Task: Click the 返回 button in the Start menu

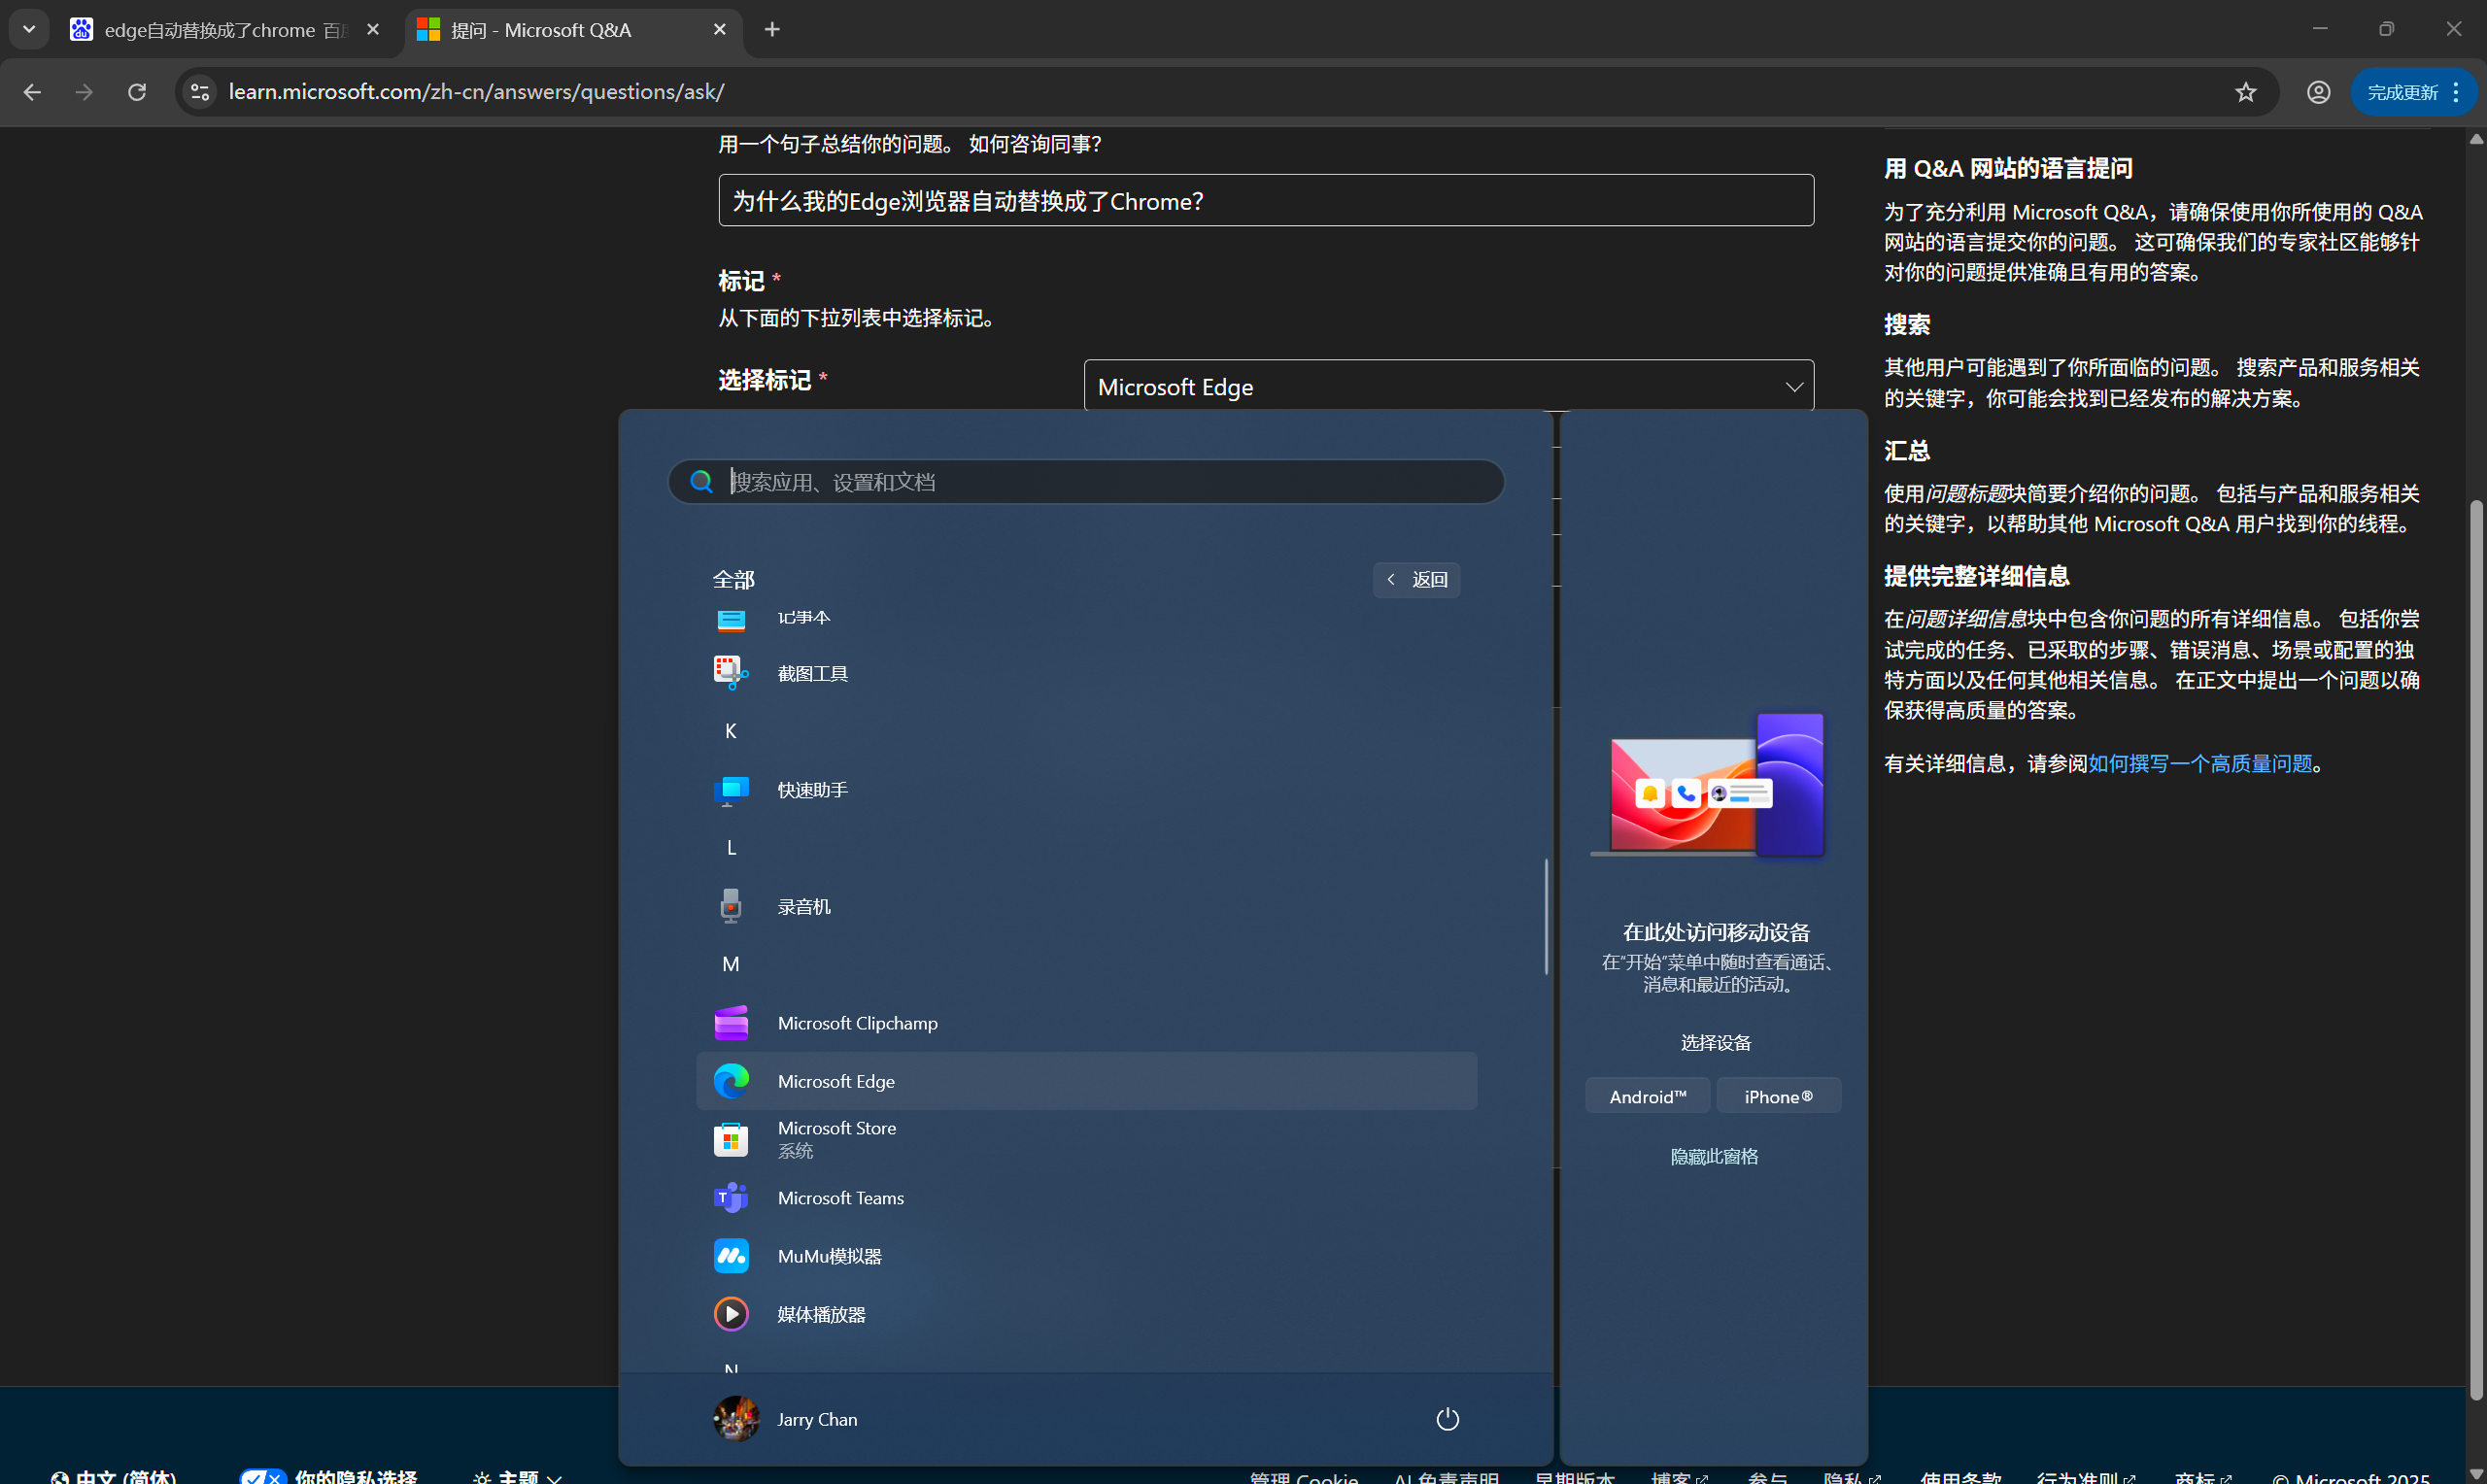Action: point(1415,579)
